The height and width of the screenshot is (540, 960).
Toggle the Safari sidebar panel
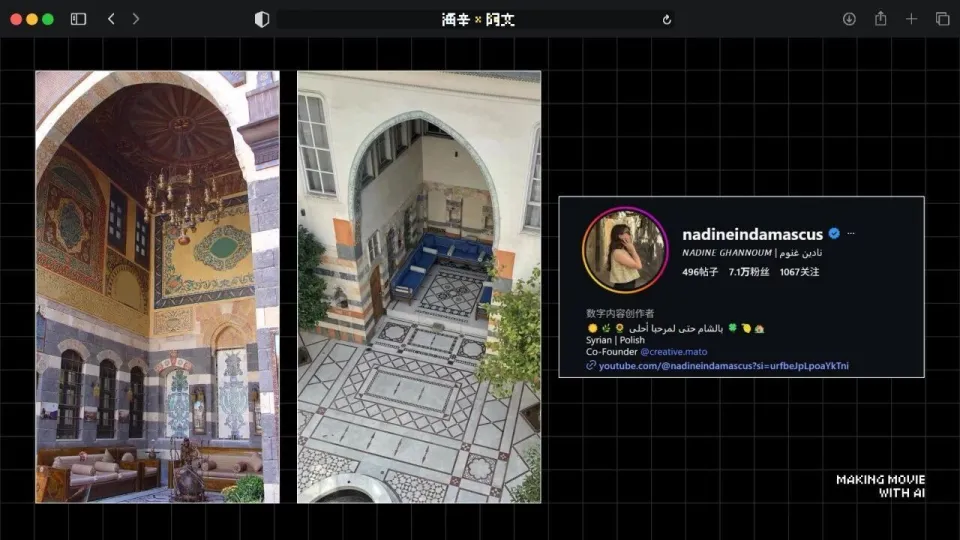tap(78, 19)
